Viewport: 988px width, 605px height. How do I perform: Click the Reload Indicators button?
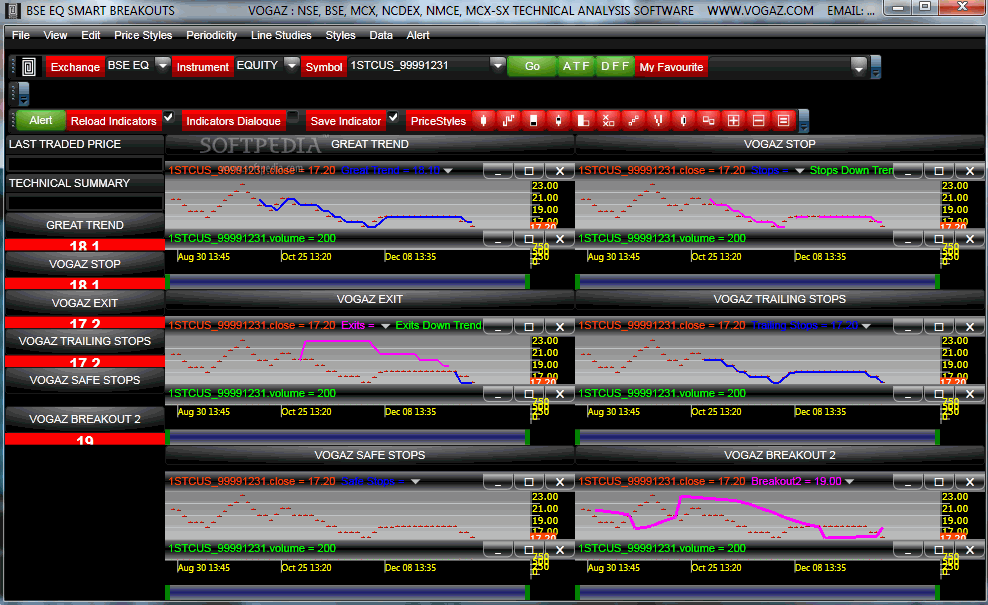[x=113, y=121]
